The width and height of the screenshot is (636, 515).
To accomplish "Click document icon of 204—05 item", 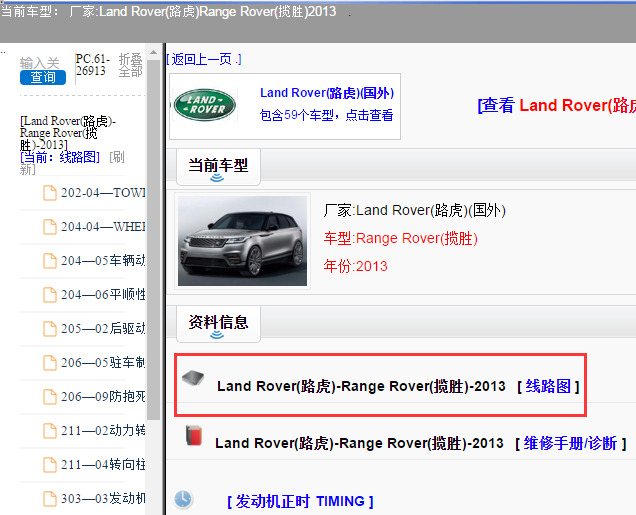I will click(x=50, y=261).
